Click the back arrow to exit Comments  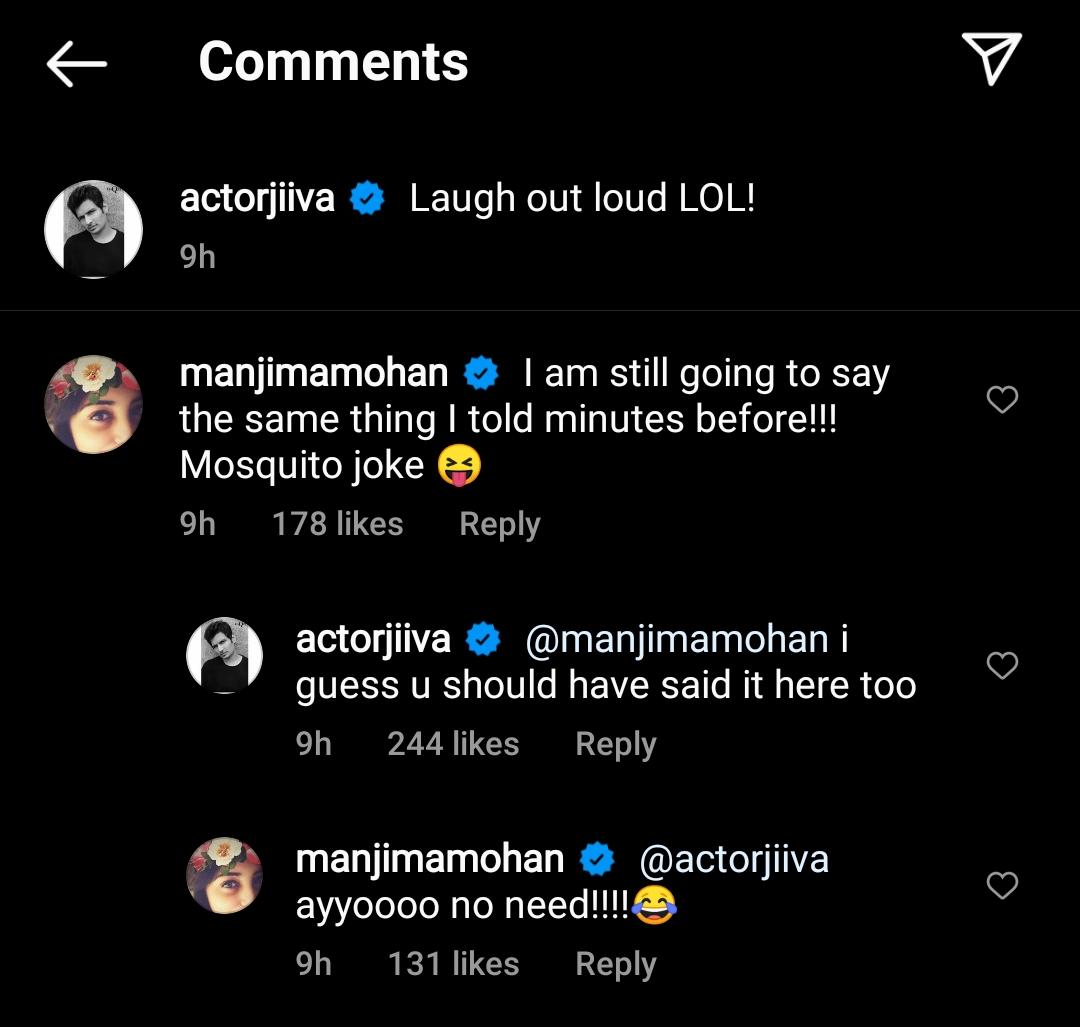click(x=77, y=63)
